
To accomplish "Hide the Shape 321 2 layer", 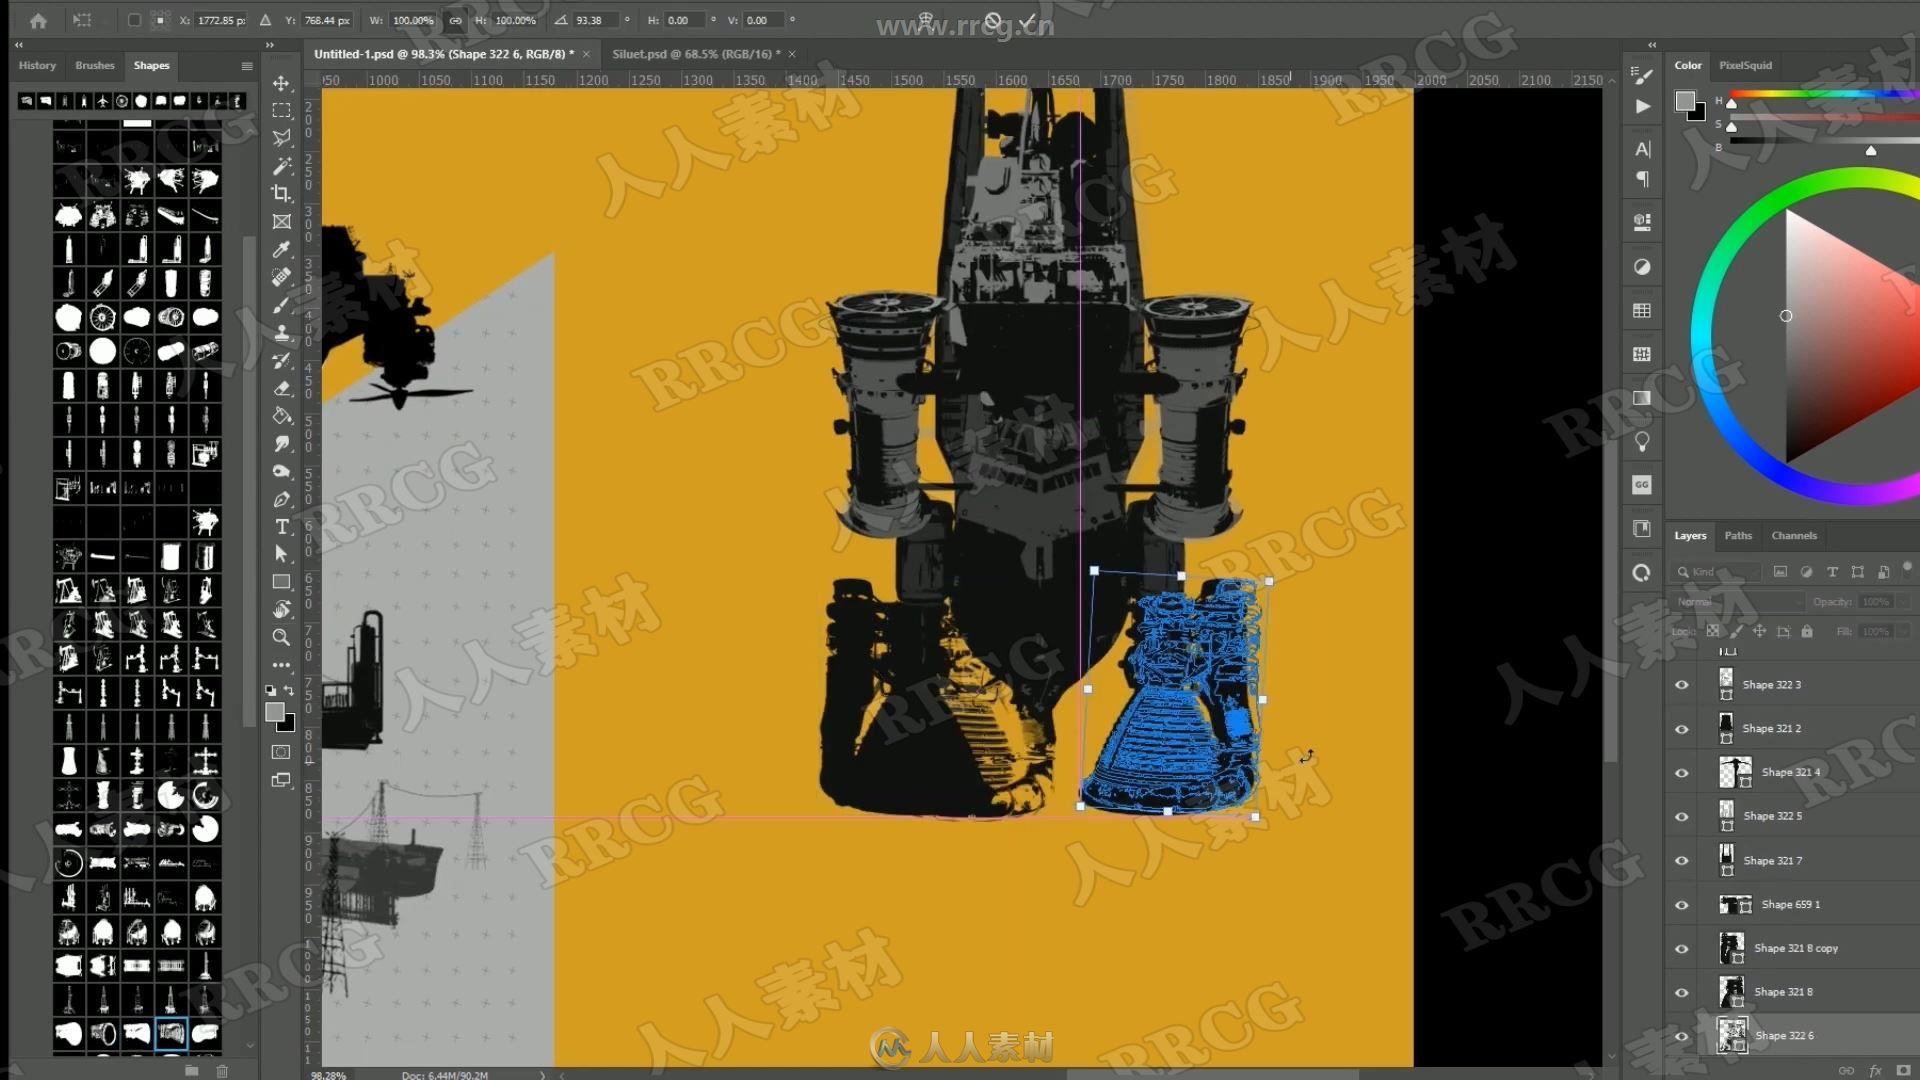I will click(x=1681, y=729).
